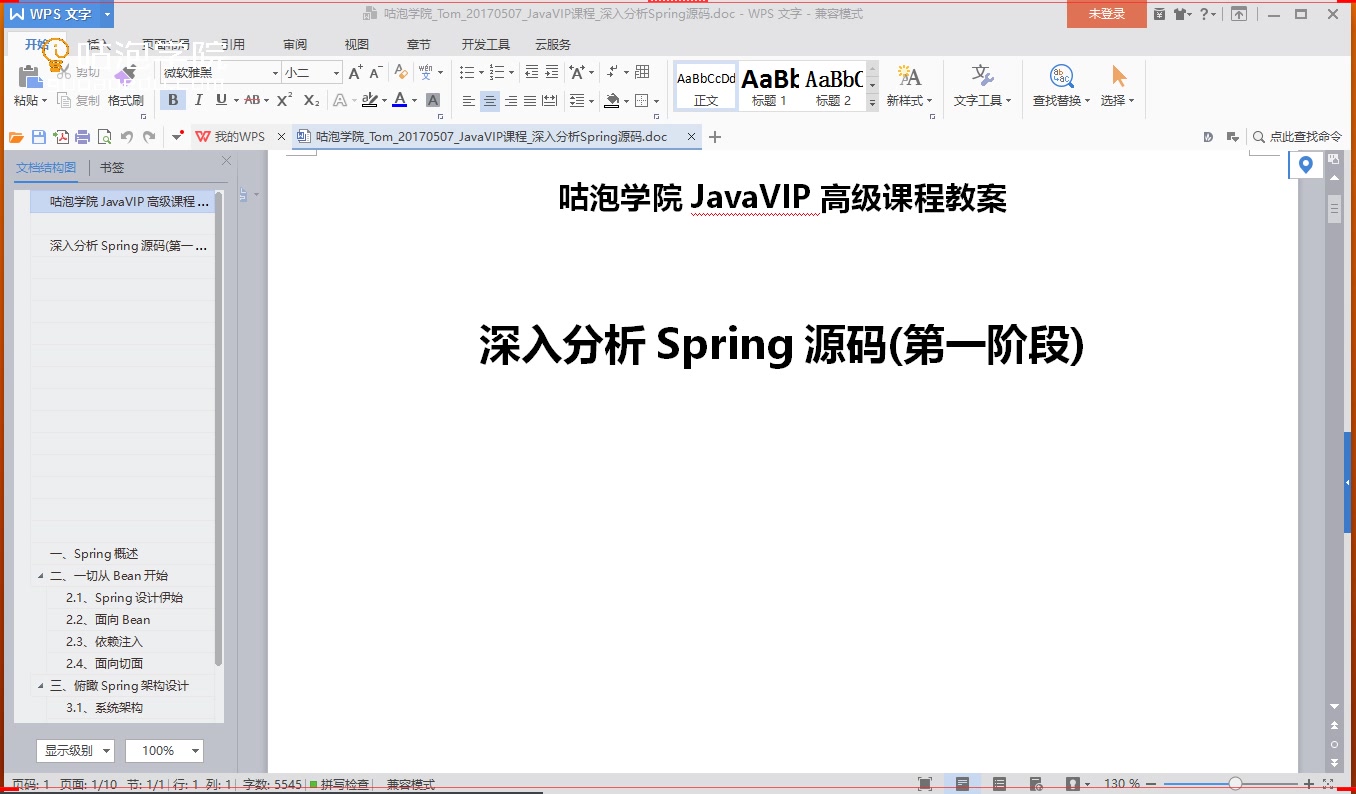
Task: Apply character shading (gray A icon)
Action: point(433,100)
